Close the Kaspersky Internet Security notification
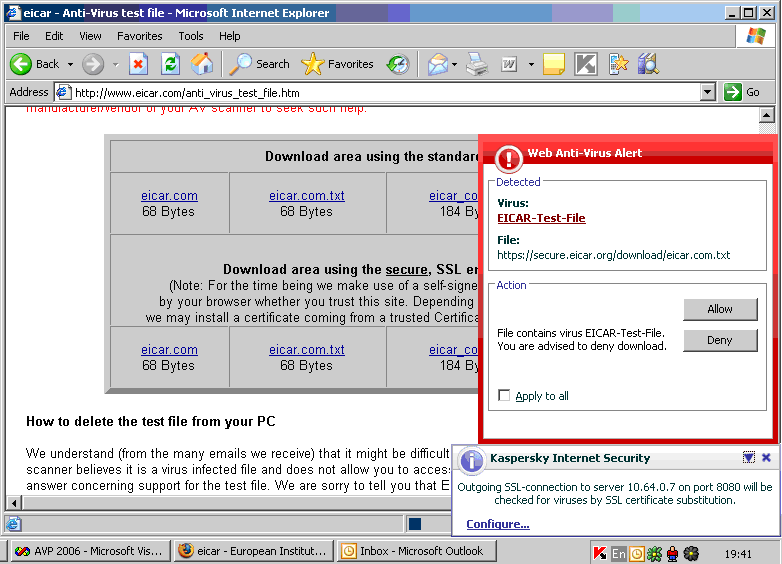Screen dimensions: 782x564 tap(767, 457)
